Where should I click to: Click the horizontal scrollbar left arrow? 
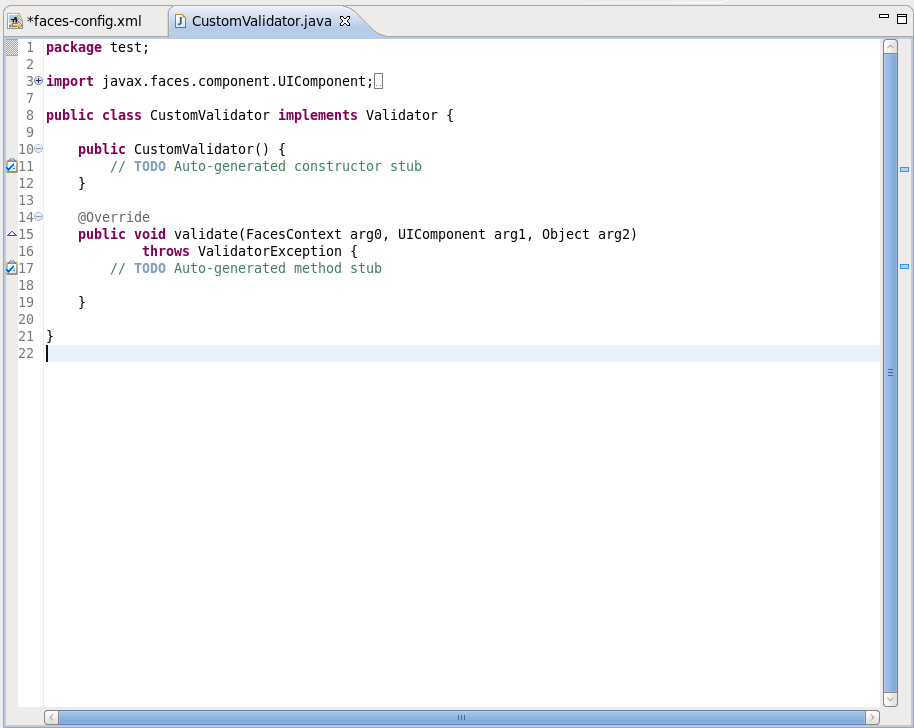point(51,717)
